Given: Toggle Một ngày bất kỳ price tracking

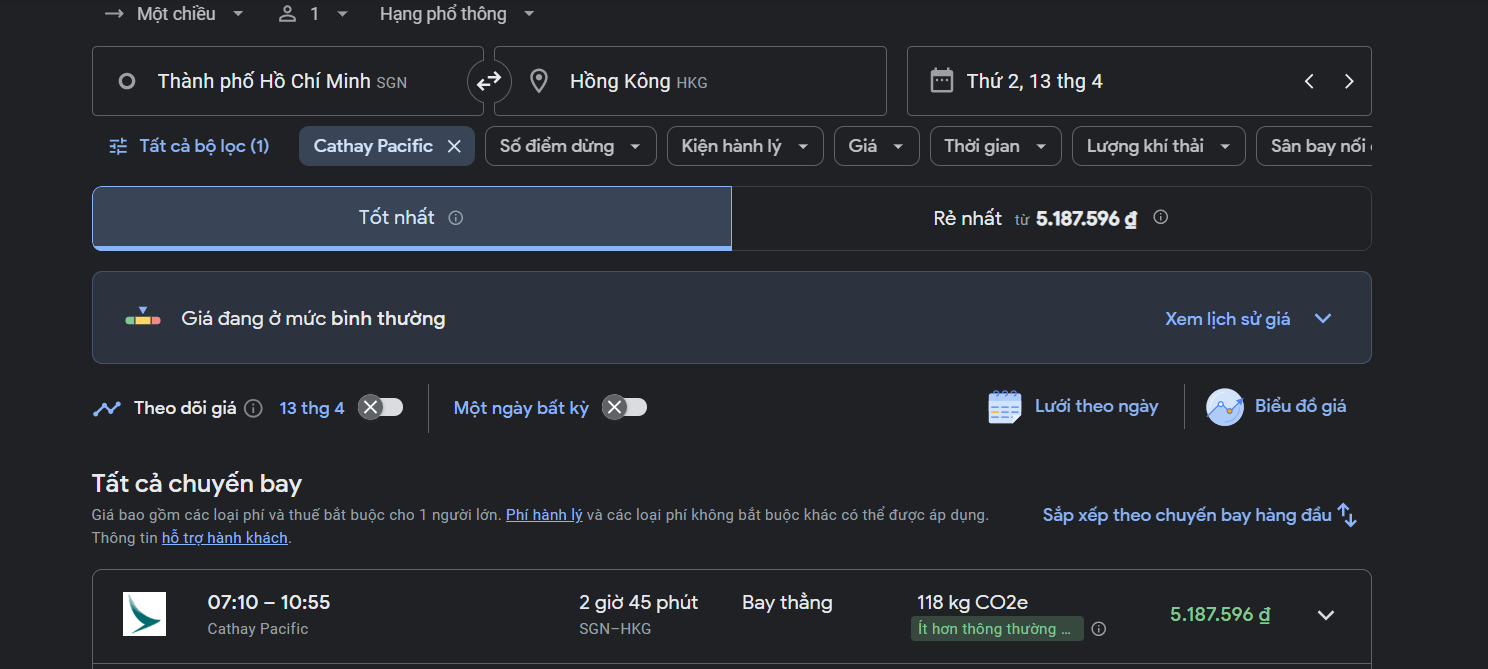Looking at the screenshot, I should pos(625,407).
